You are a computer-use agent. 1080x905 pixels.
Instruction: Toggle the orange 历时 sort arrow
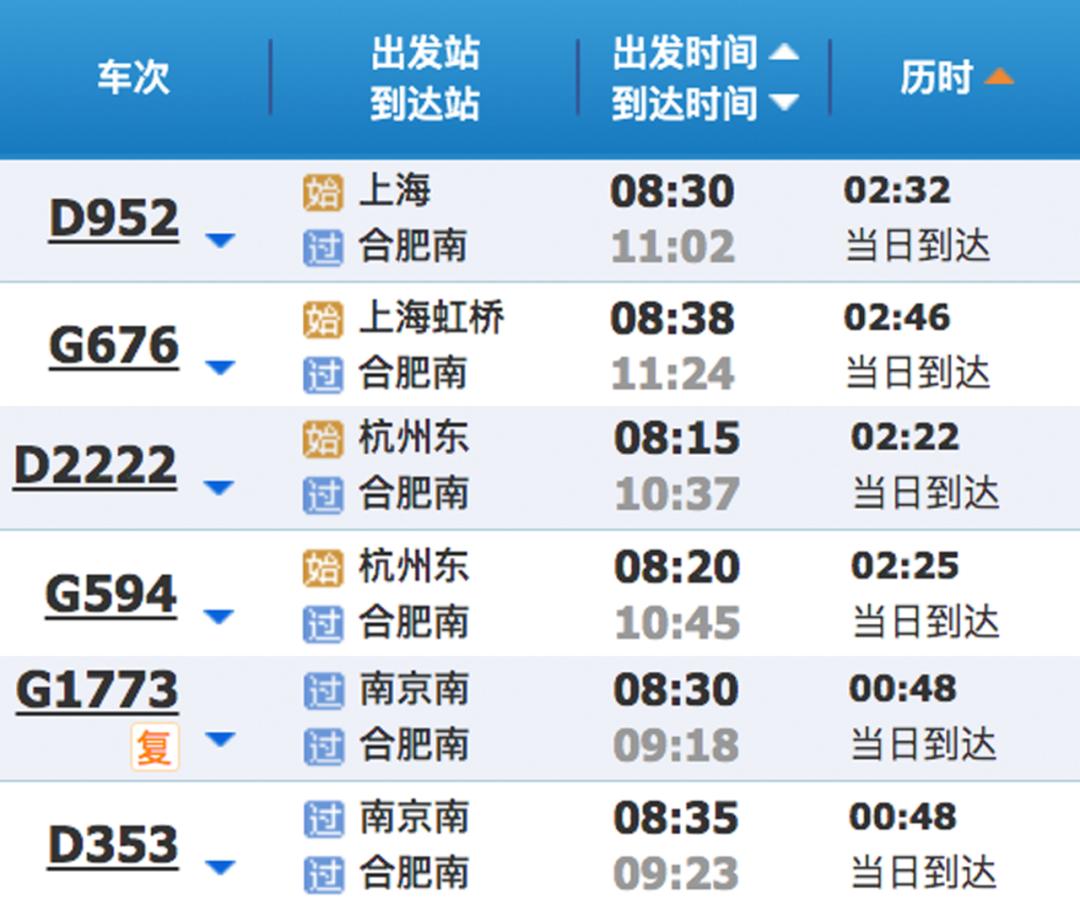pos(999,76)
